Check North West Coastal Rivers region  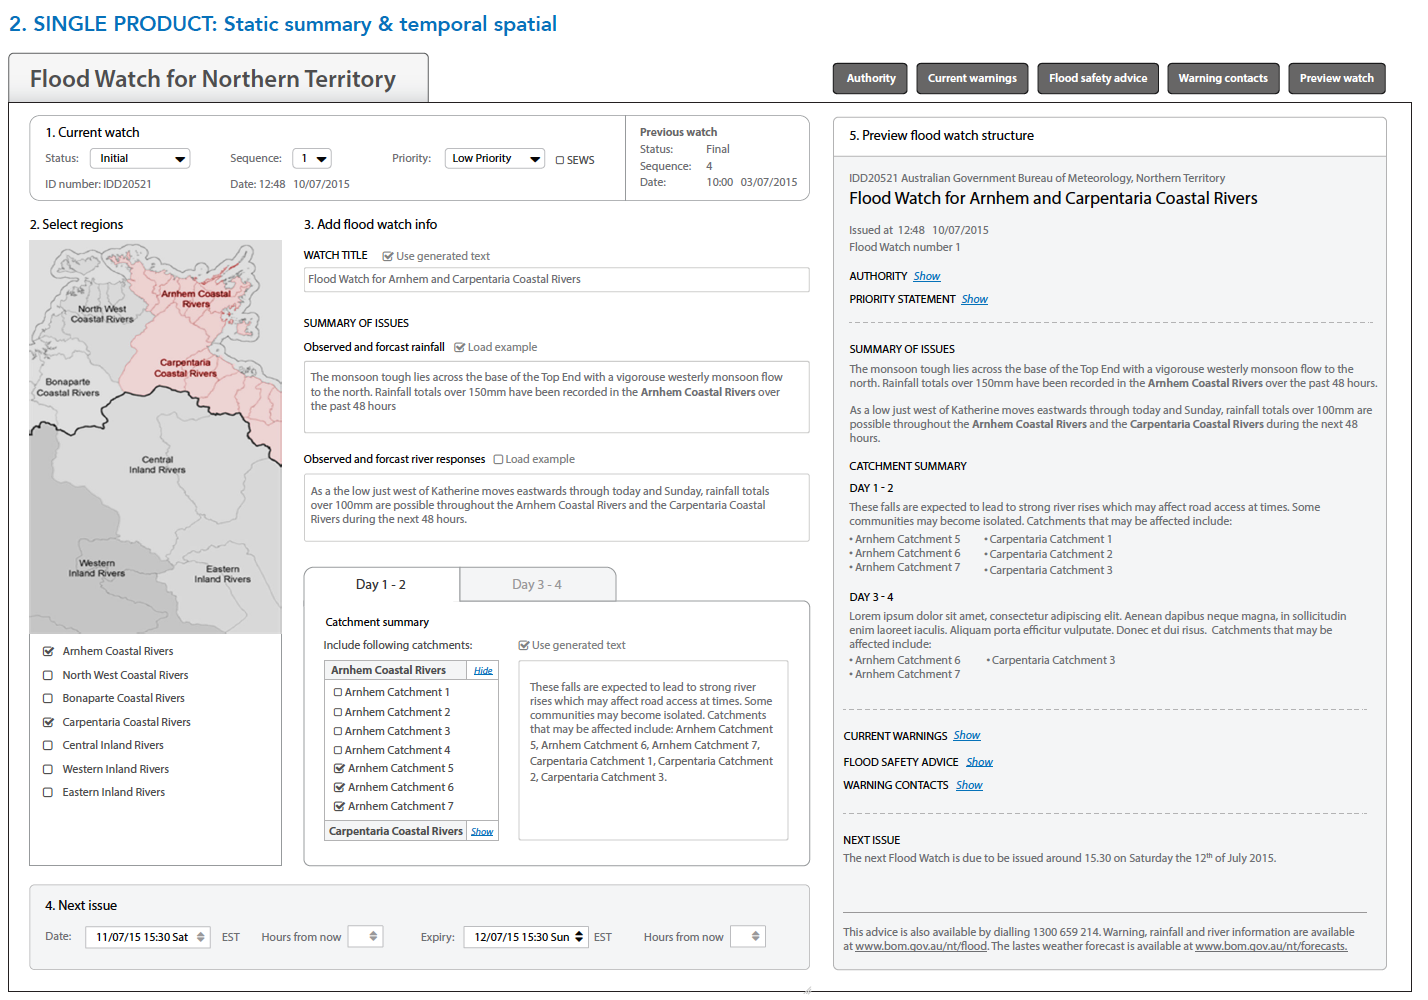coord(48,675)
